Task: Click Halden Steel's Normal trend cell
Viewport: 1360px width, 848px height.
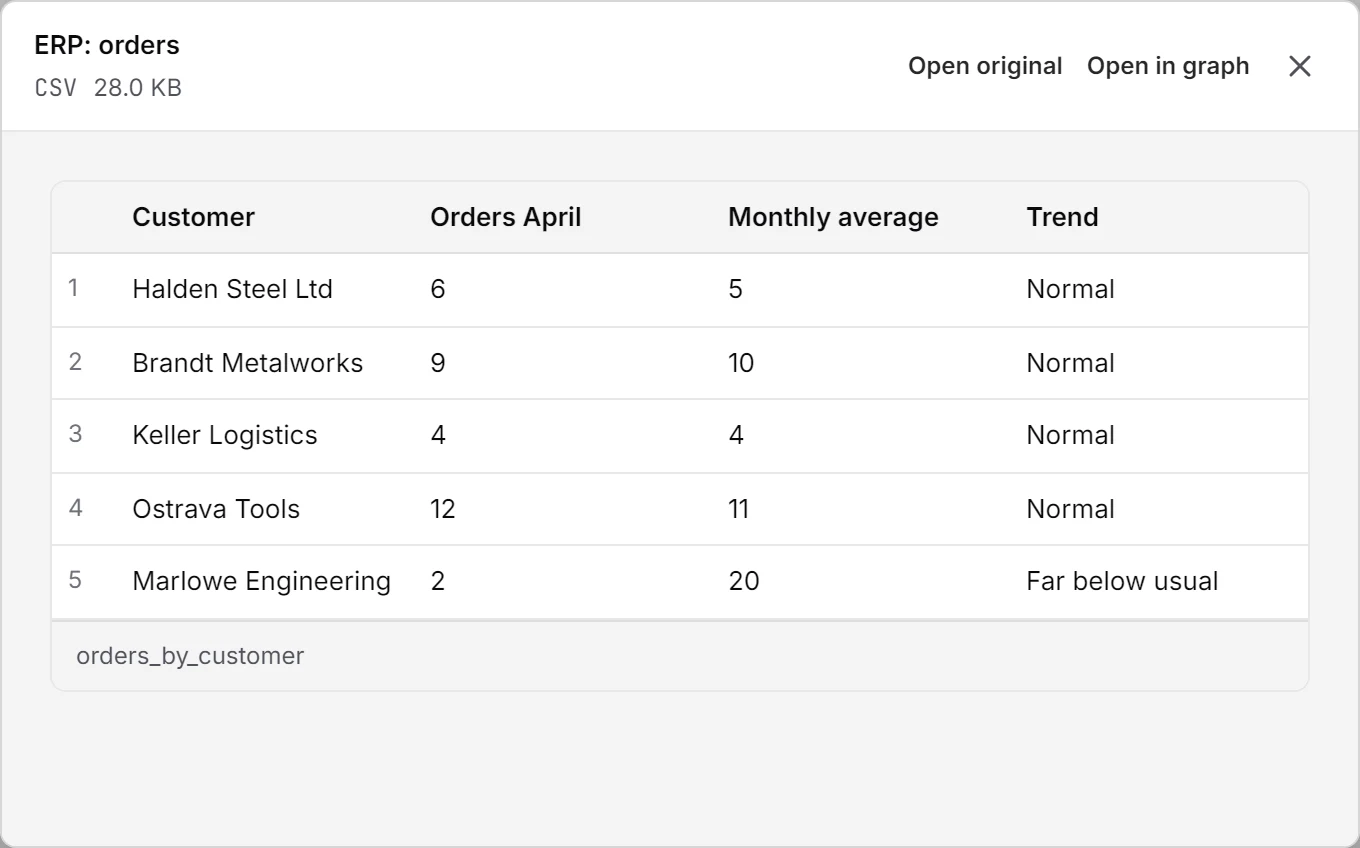Action: point(1070,289)
